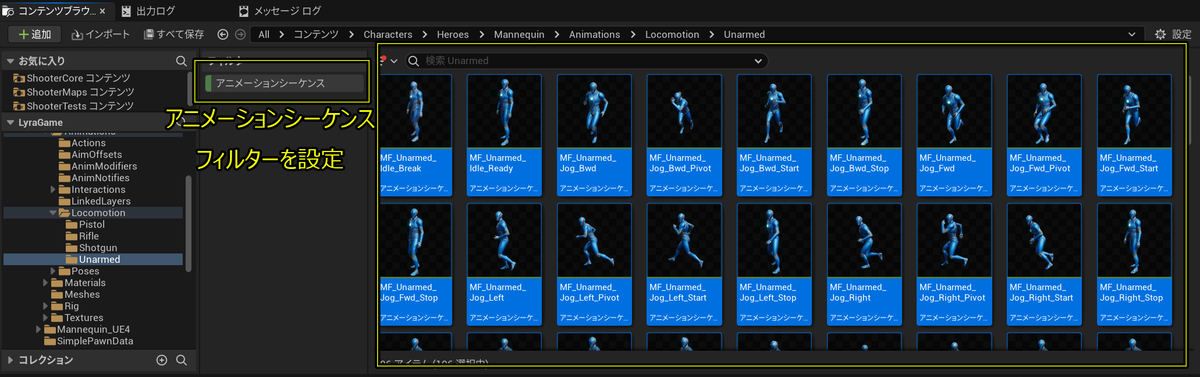Screen dimensions: 1200x377
Task: Search collections with the magnifier icon
Action: pos(182,360)
